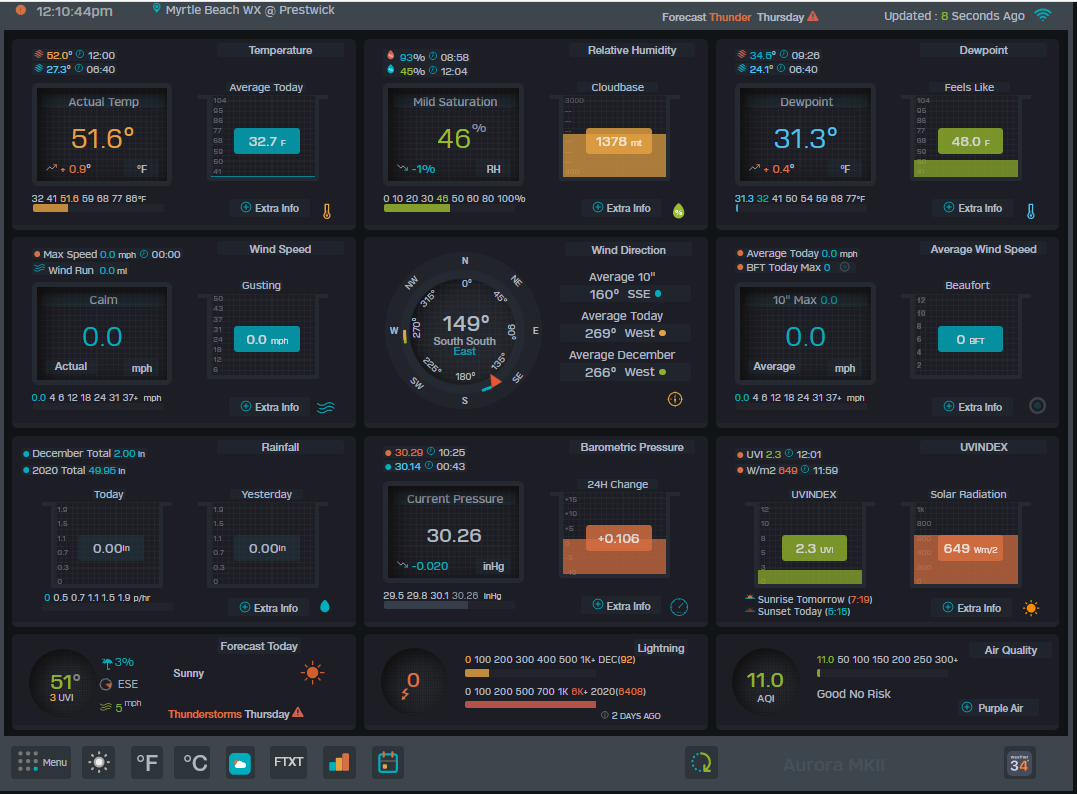Image resolution: width=1077 pixels, height=794 pixels.
Task: Click the clock icon next to BFT Today Max
Action: point(845,267)
